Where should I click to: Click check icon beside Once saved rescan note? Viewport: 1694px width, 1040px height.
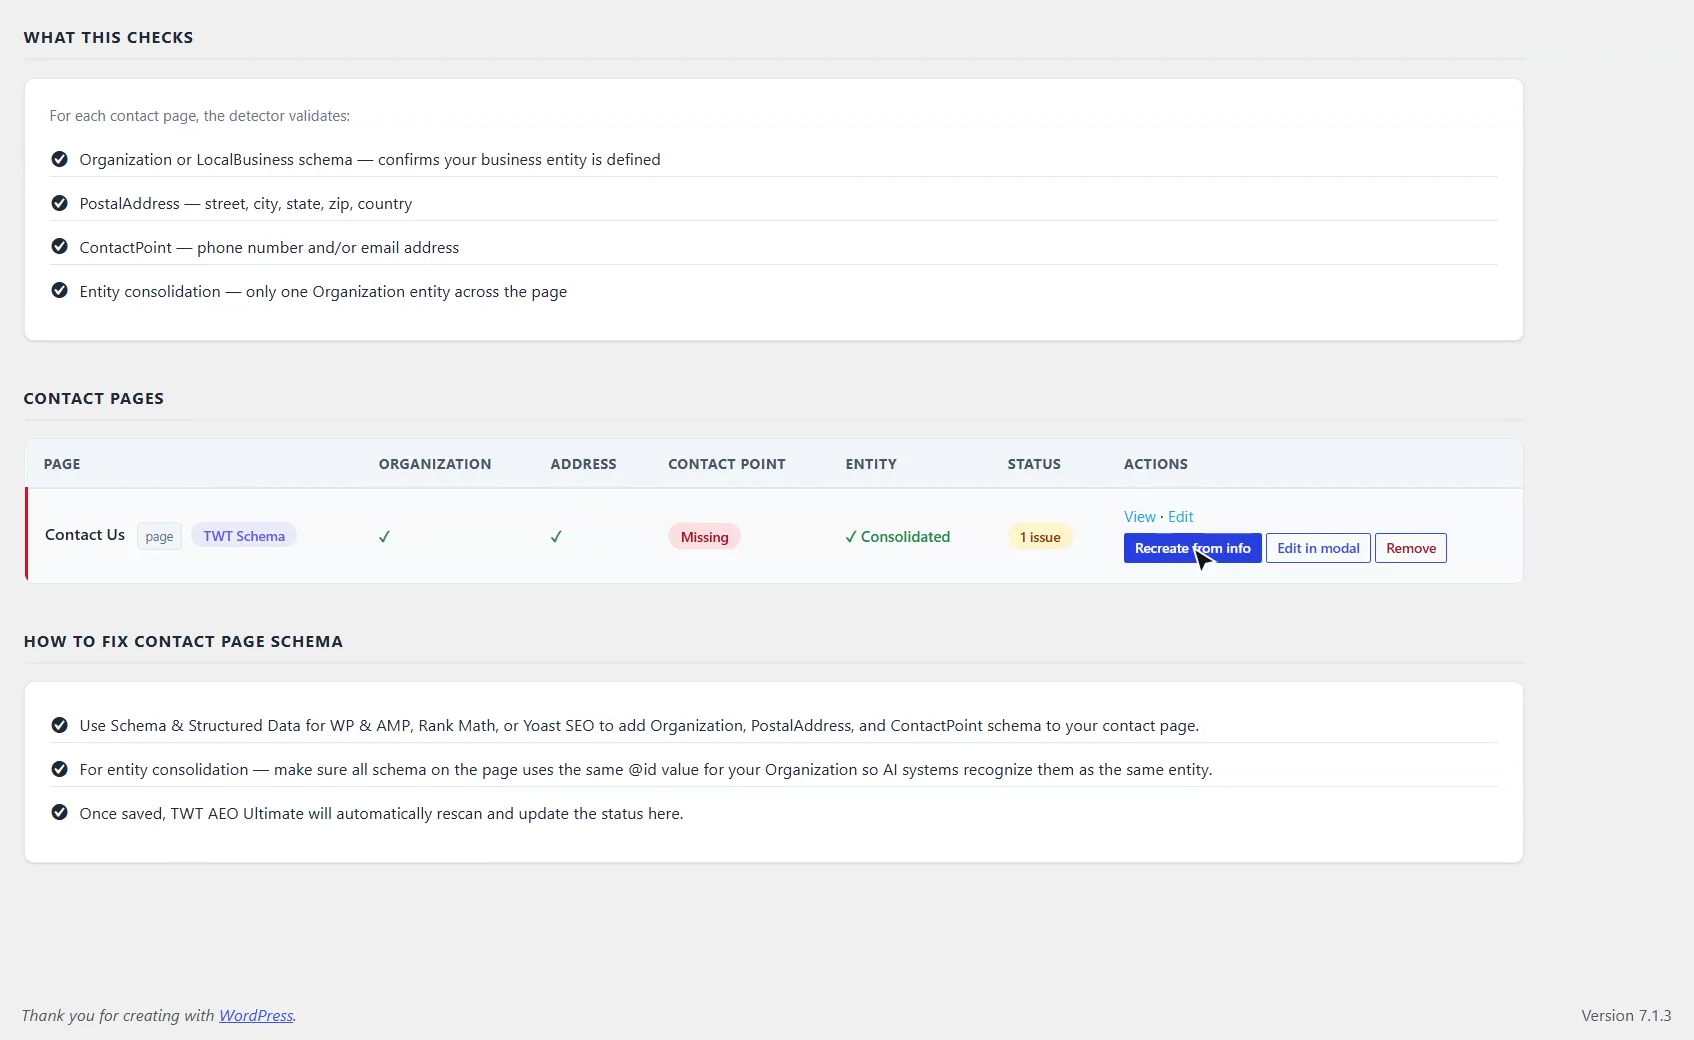tap(59, 813)
